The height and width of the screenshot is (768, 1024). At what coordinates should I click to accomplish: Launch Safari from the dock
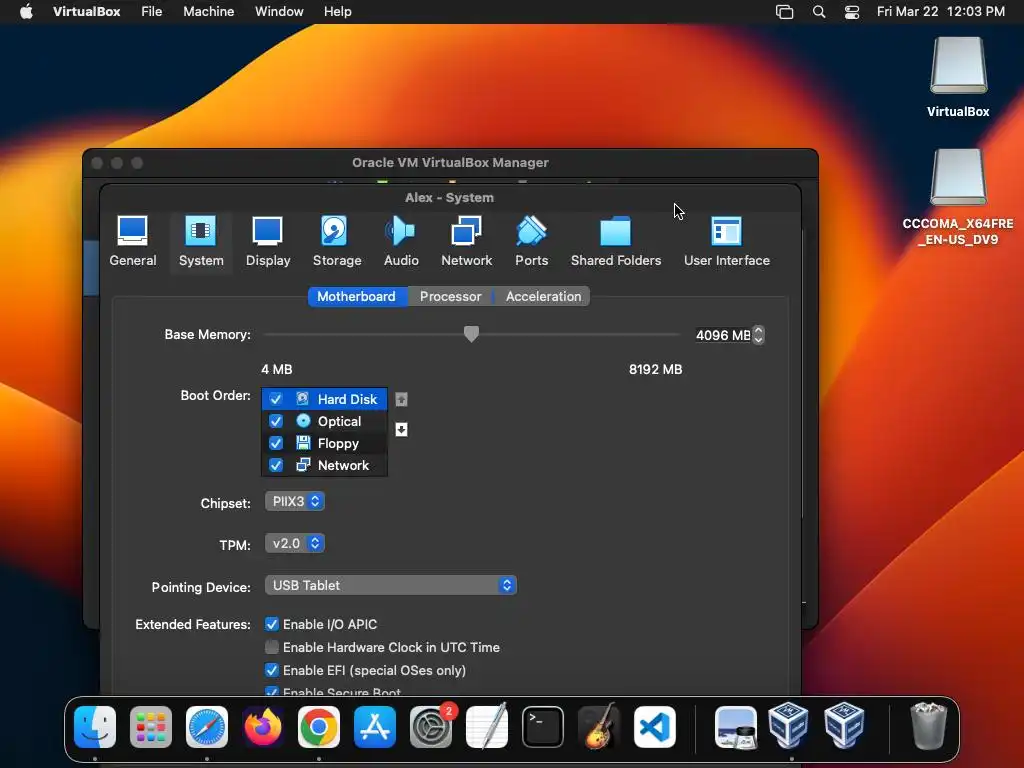(207, 727)
